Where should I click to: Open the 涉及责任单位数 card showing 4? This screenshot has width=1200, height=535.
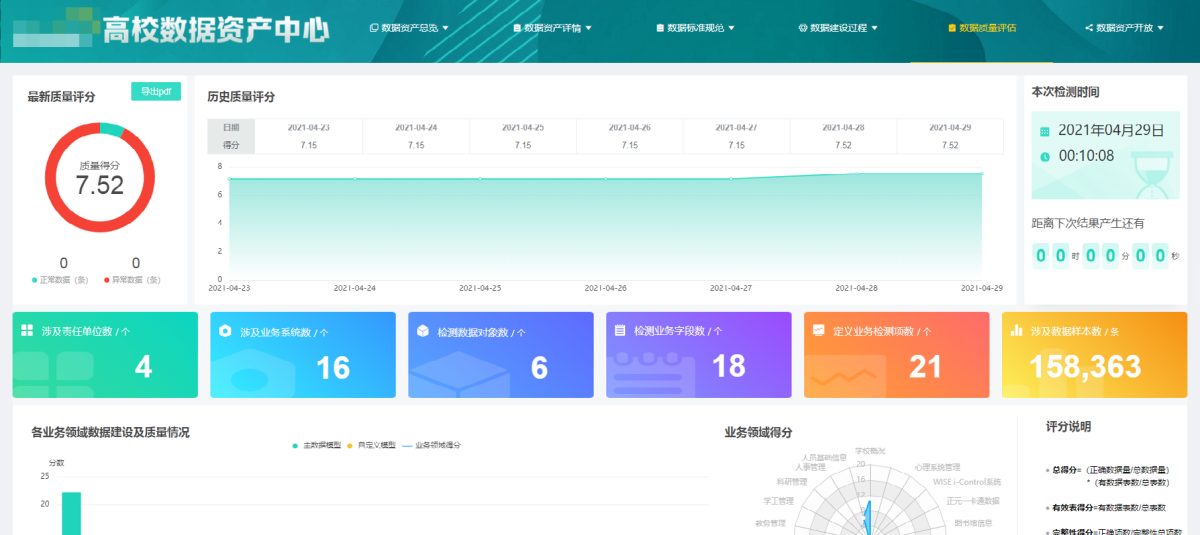(105, 355)
